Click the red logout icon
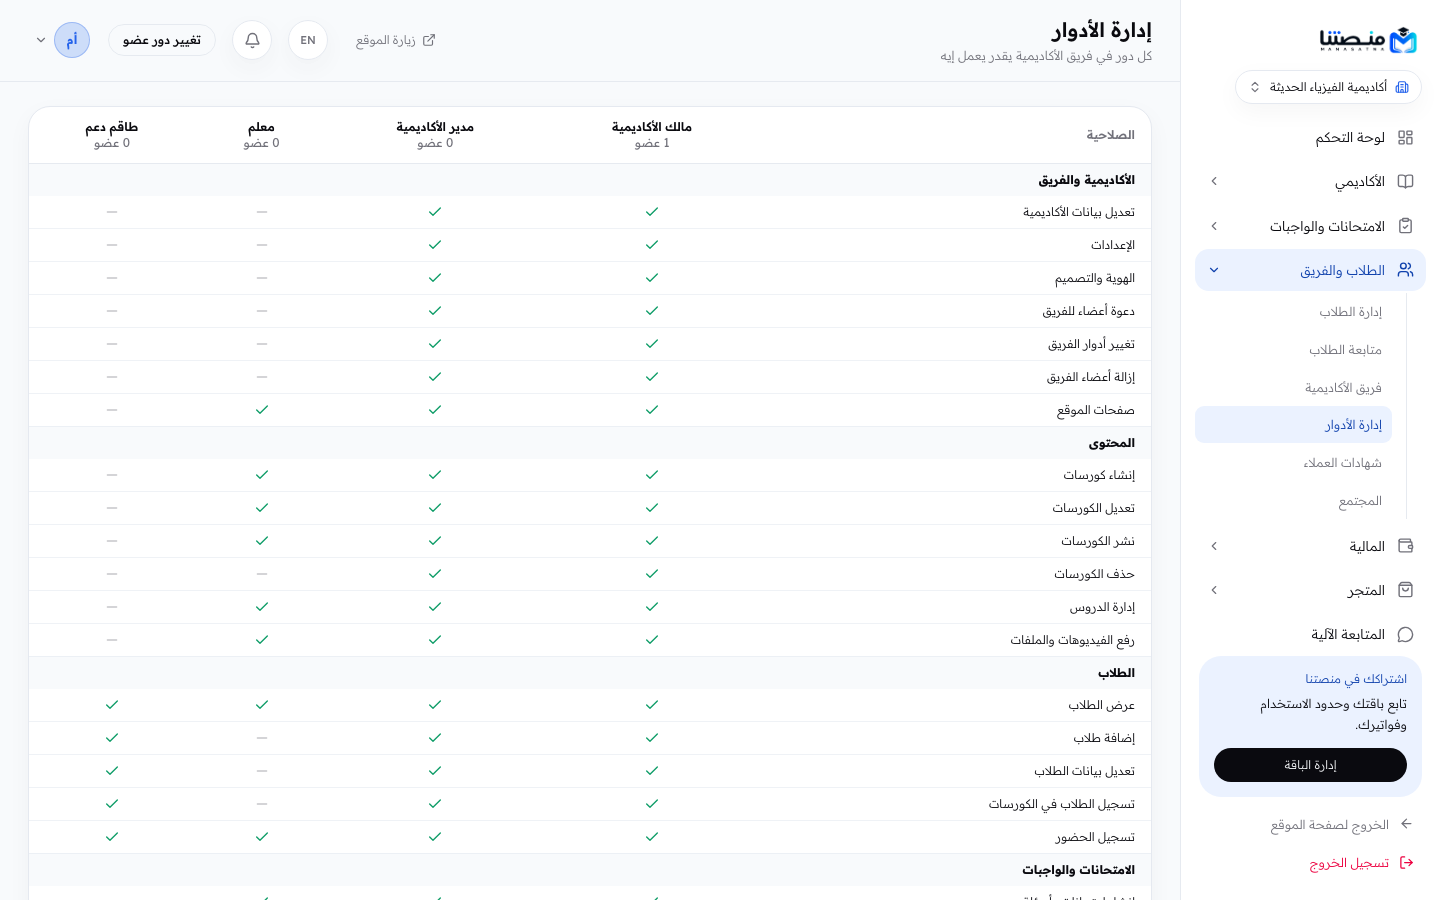 1406,862
